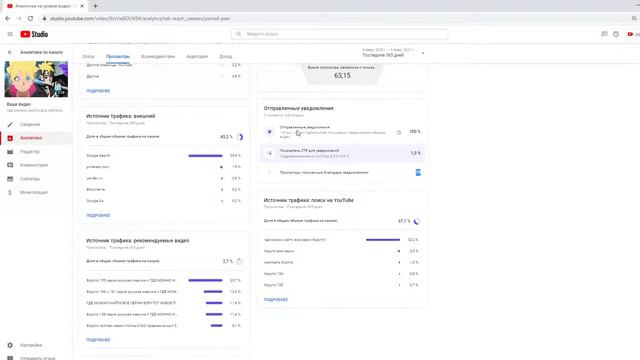Switch to the Доход tab

pyautogui.click(x=225, y=56)
